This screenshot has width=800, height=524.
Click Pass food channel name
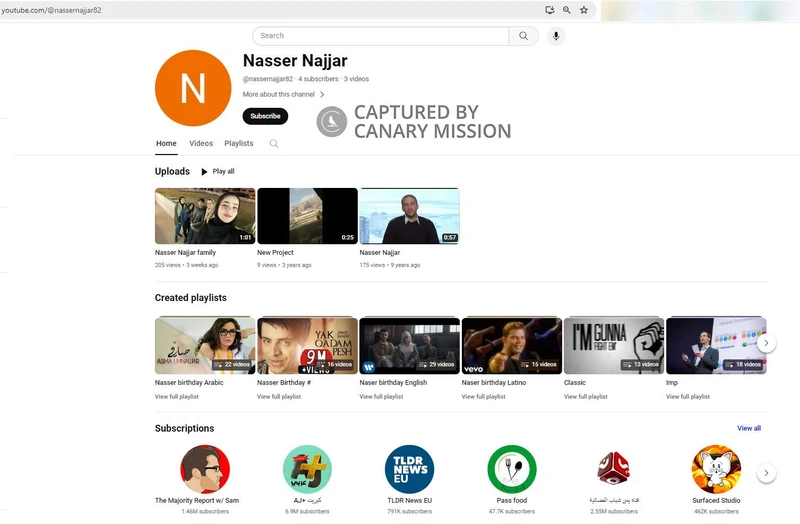click(x=512, y=501)
